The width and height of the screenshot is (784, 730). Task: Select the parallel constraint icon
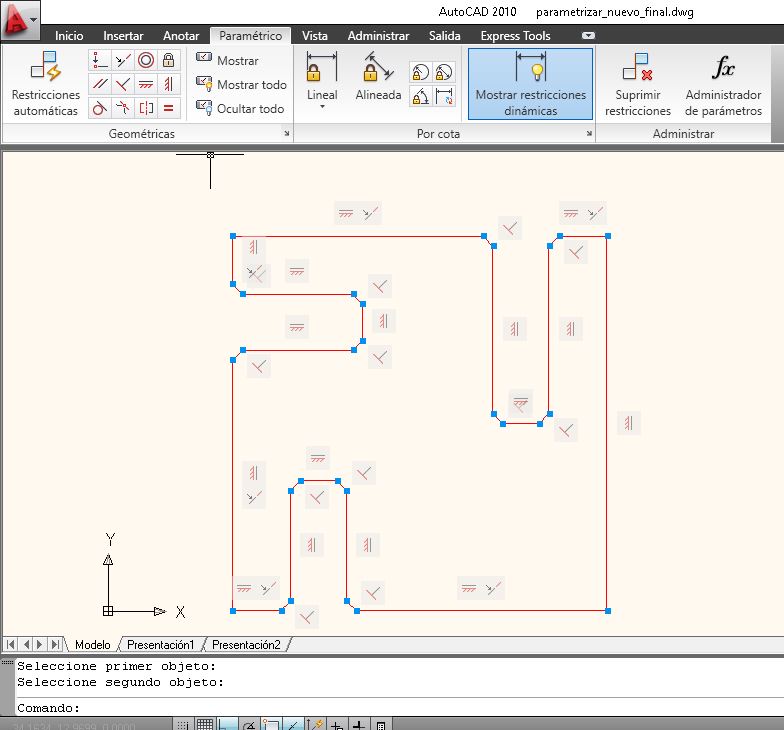(100, 84)
